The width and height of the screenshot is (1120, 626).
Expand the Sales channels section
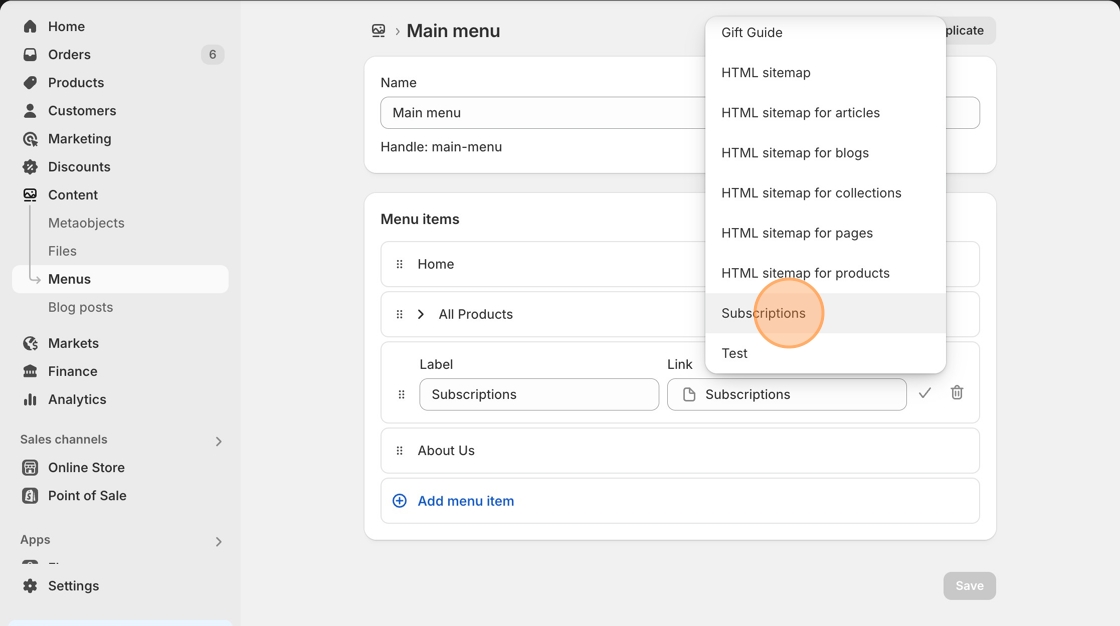218,441
